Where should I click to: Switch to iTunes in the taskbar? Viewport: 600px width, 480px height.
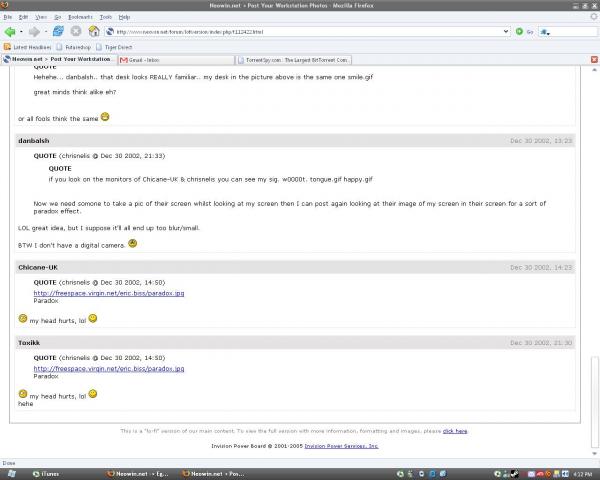(x=46, y=474)
